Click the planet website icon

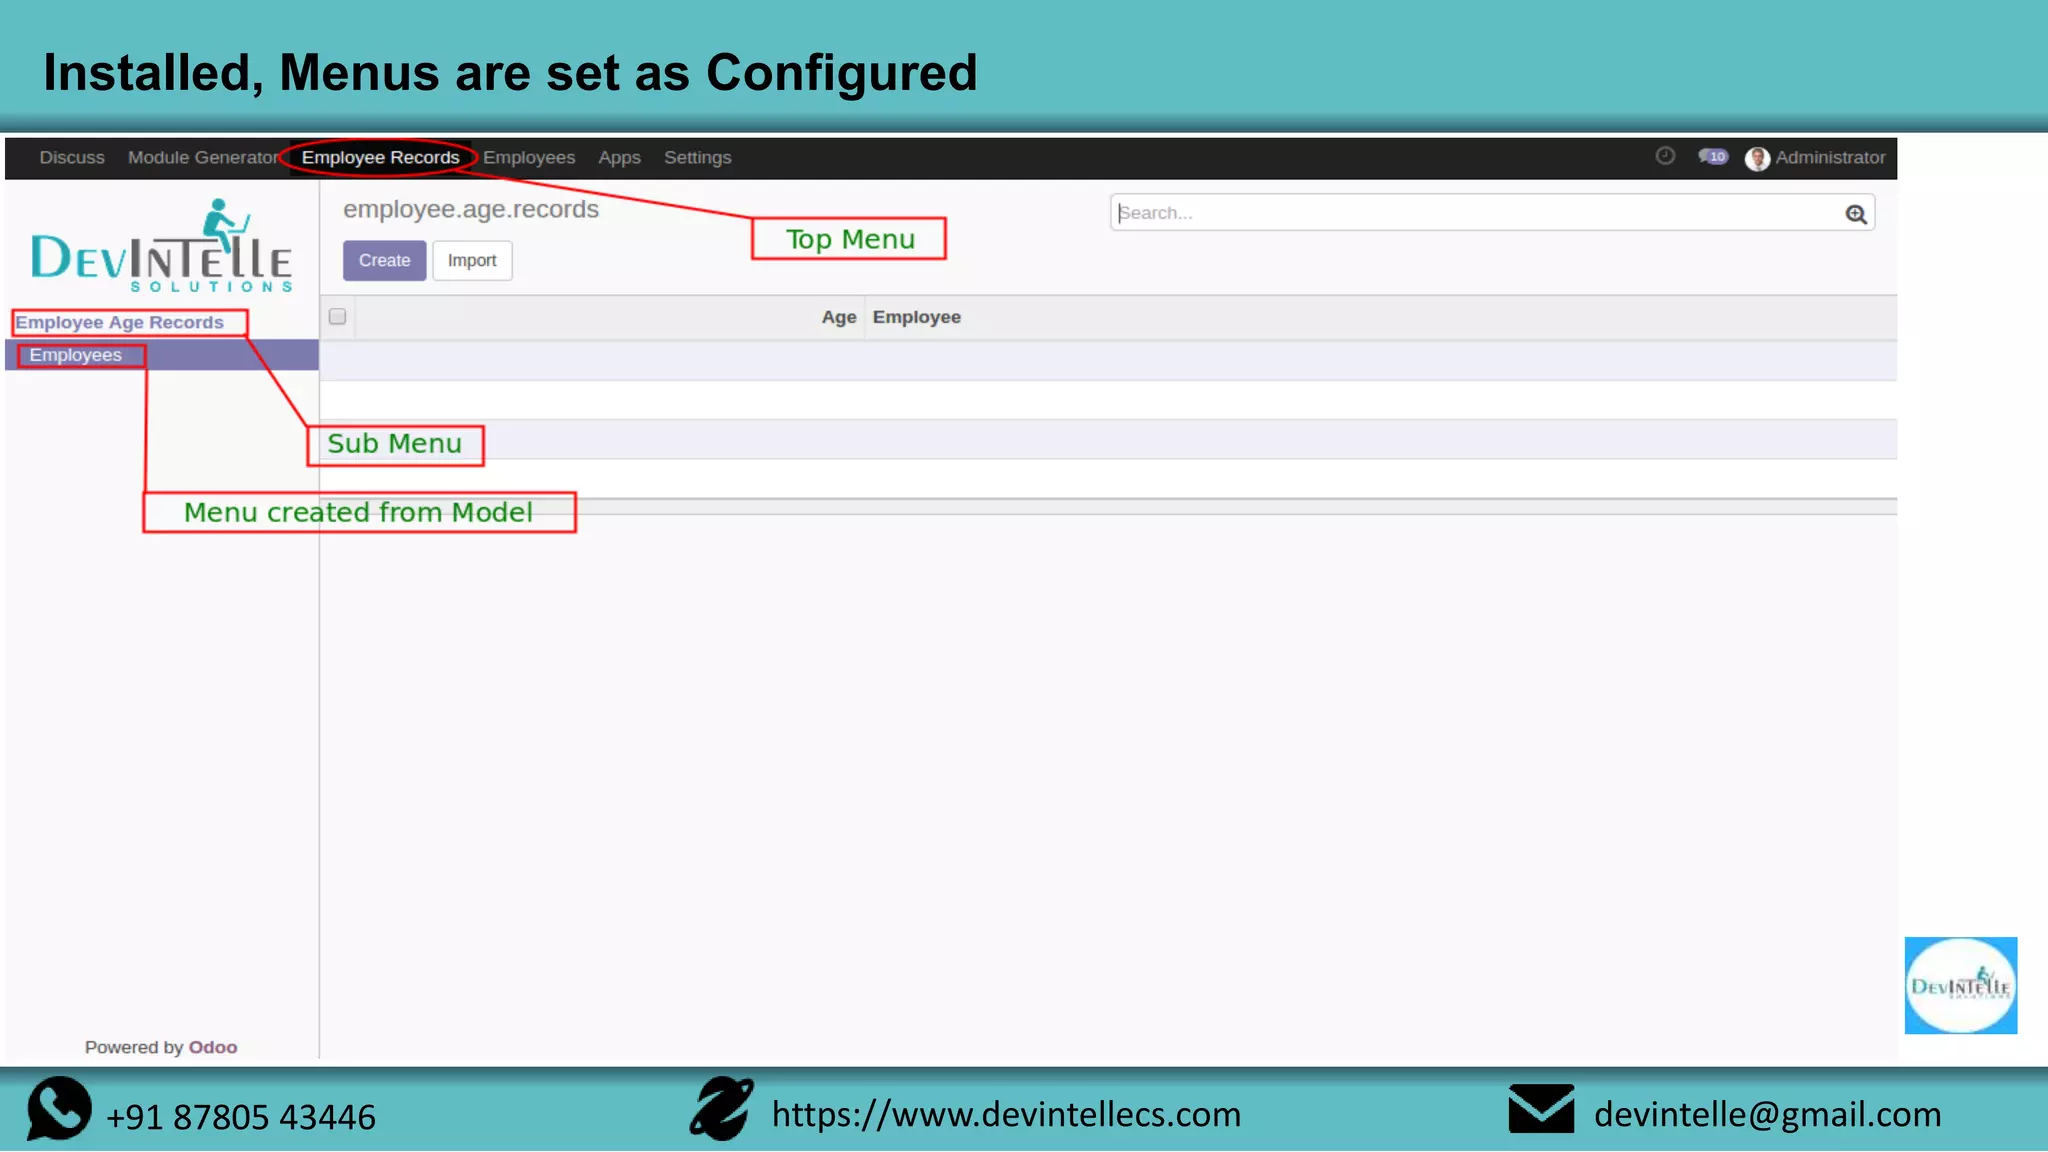click(x=721, y=1109)
